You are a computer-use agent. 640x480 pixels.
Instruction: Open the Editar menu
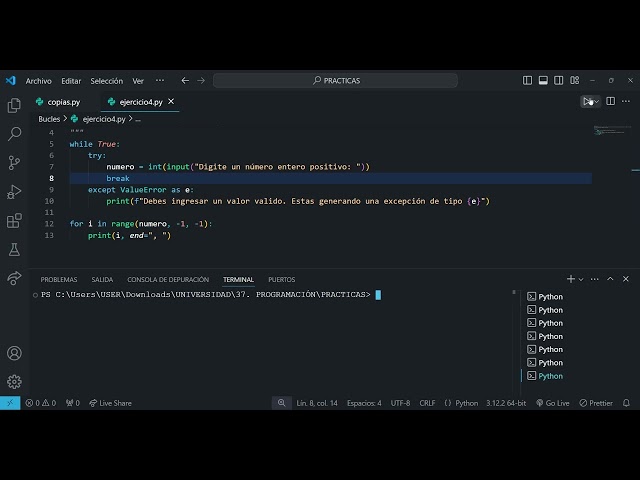pos(71,81)
